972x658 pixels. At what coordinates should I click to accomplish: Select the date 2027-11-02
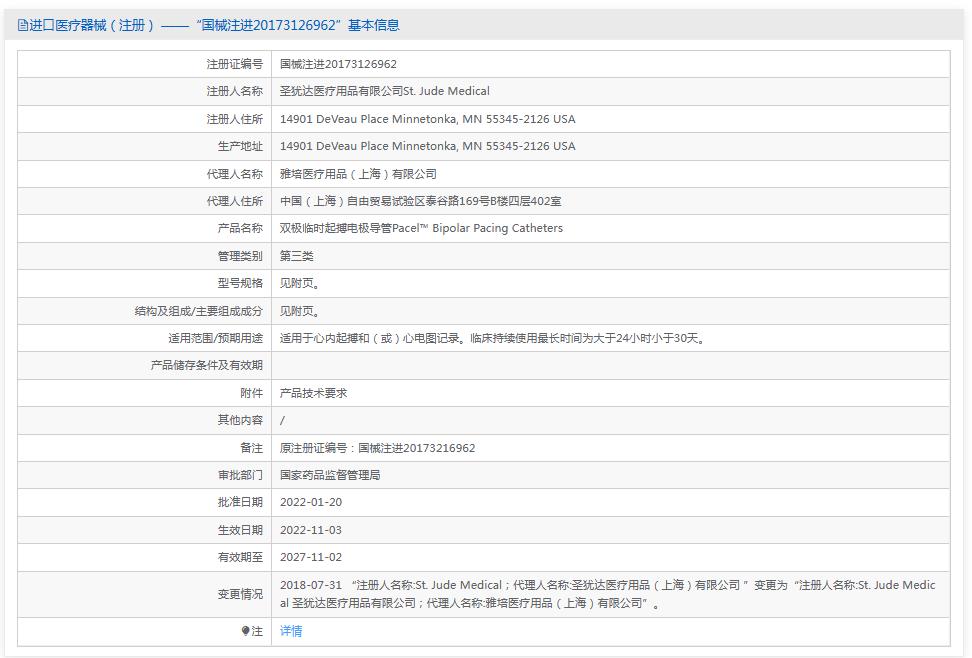tap(311, 558)
